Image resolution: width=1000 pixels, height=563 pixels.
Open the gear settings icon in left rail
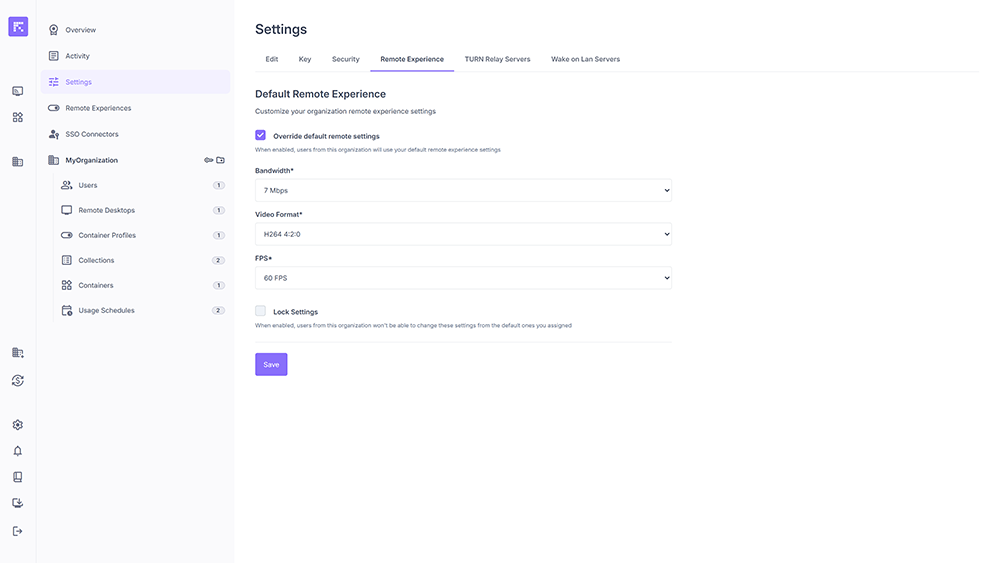coord(17,425)
